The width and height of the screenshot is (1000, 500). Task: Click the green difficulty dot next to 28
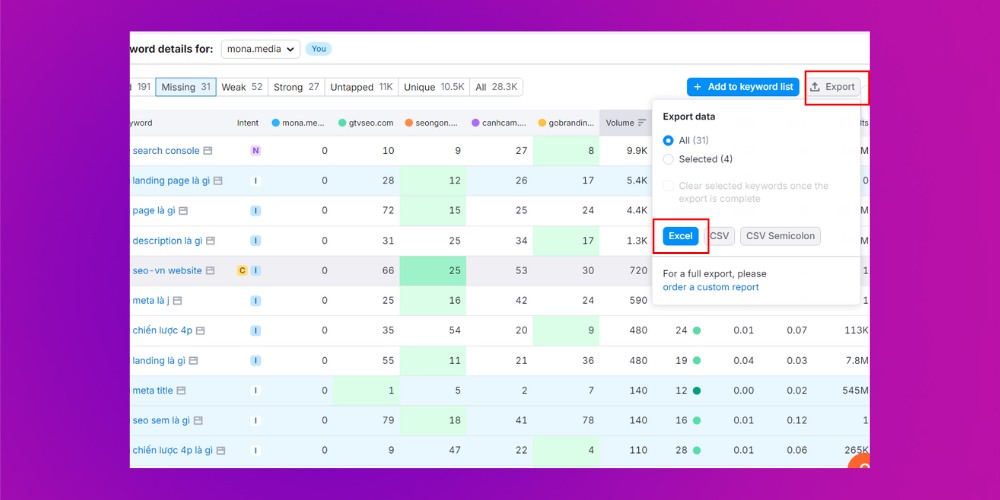697,450
